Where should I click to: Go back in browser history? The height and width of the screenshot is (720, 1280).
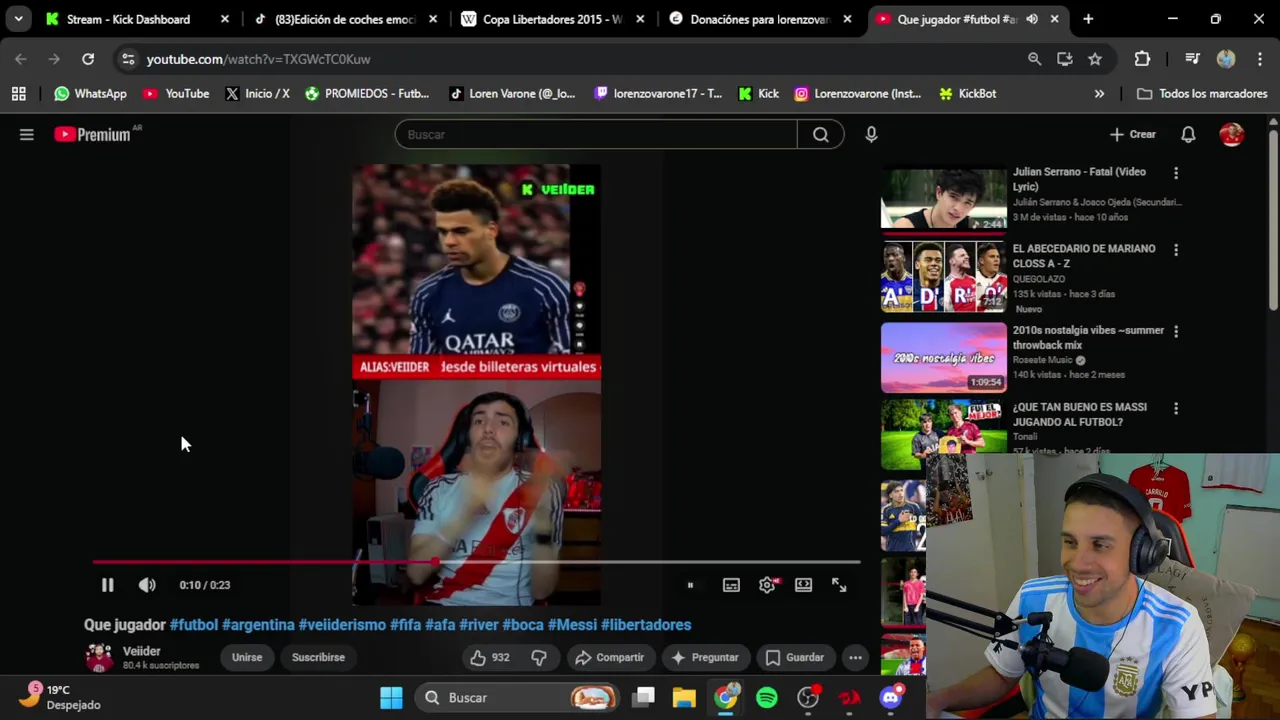[21, 59]
